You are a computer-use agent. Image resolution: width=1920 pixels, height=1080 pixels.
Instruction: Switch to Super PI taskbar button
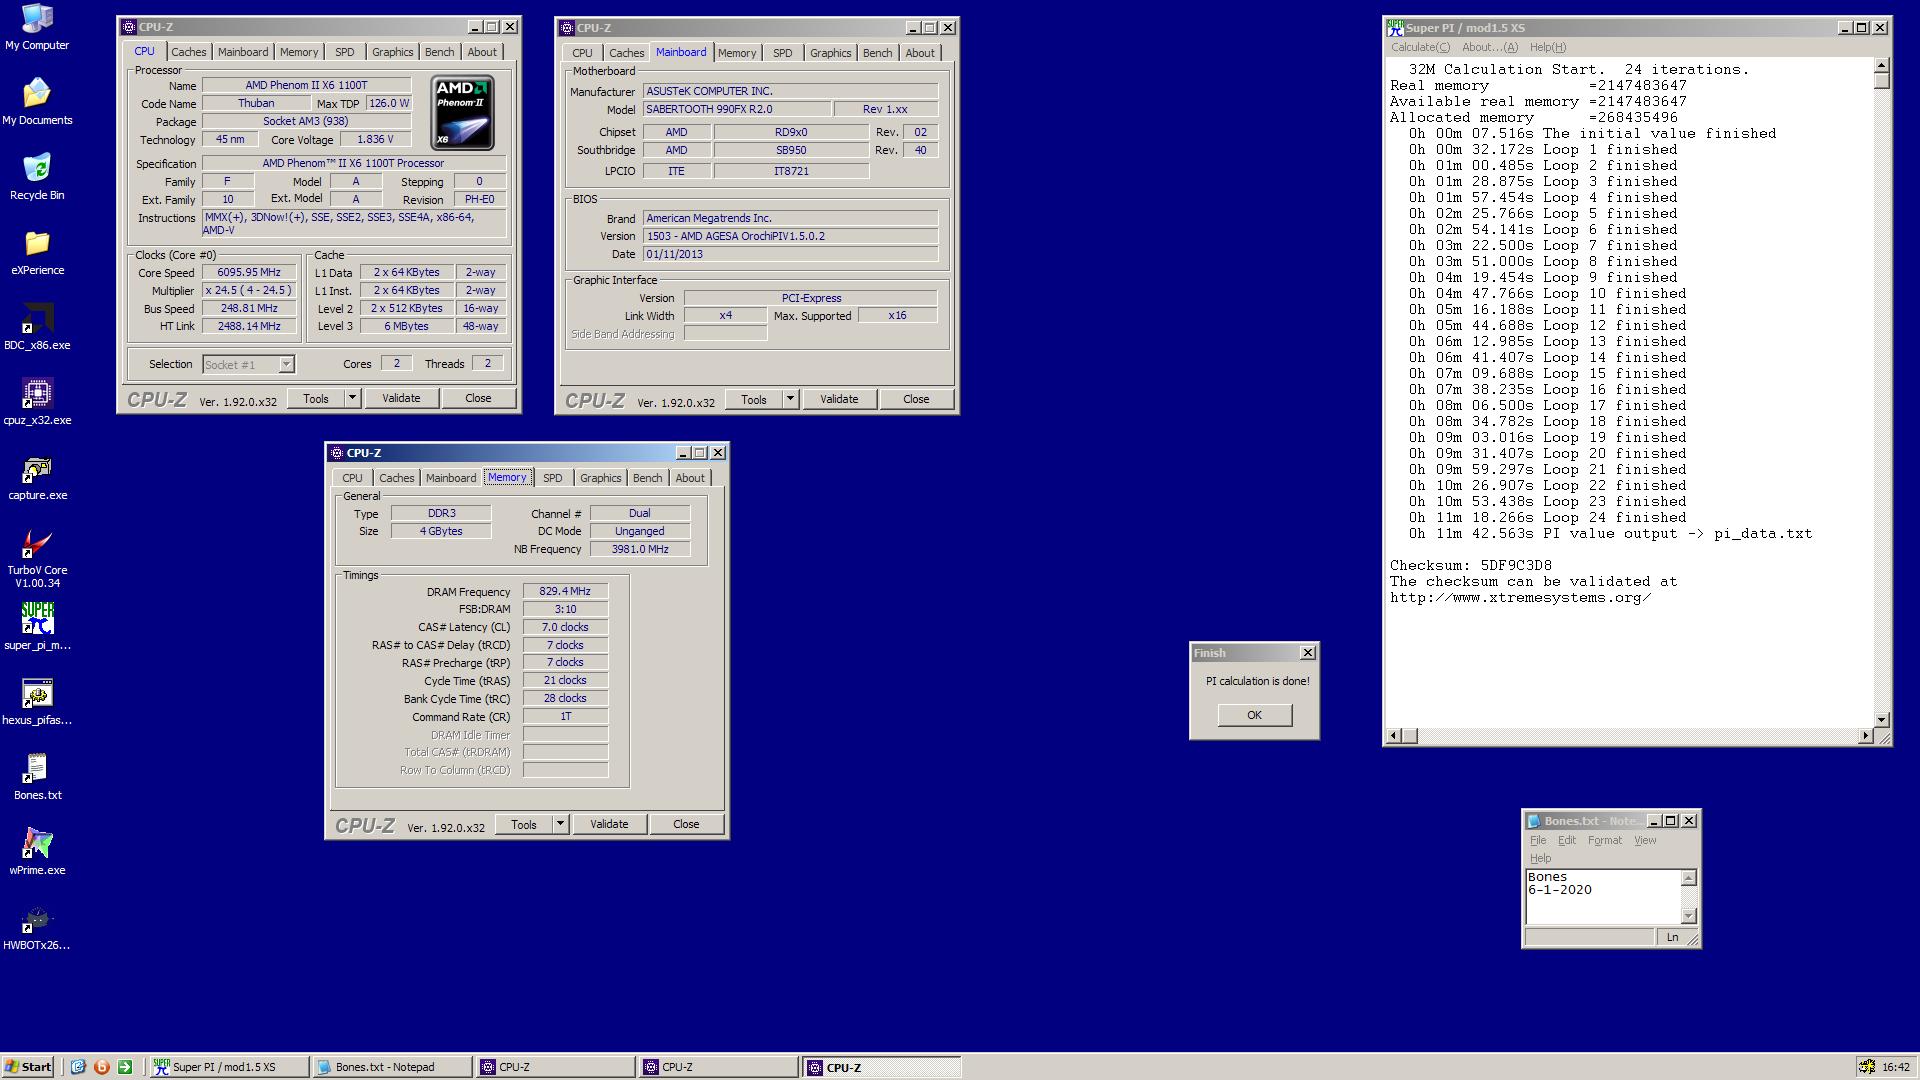[x=228, y=1067]
